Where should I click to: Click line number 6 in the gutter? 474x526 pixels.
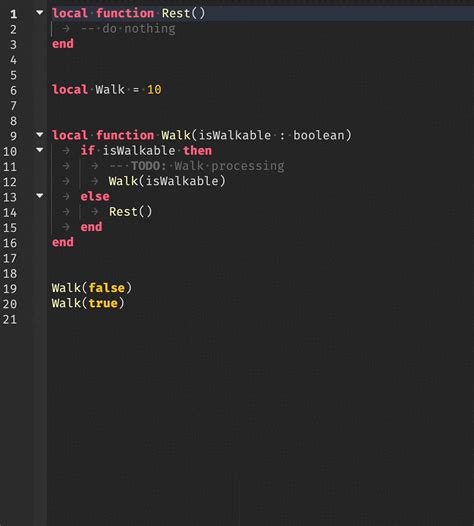tap(13, 91)
